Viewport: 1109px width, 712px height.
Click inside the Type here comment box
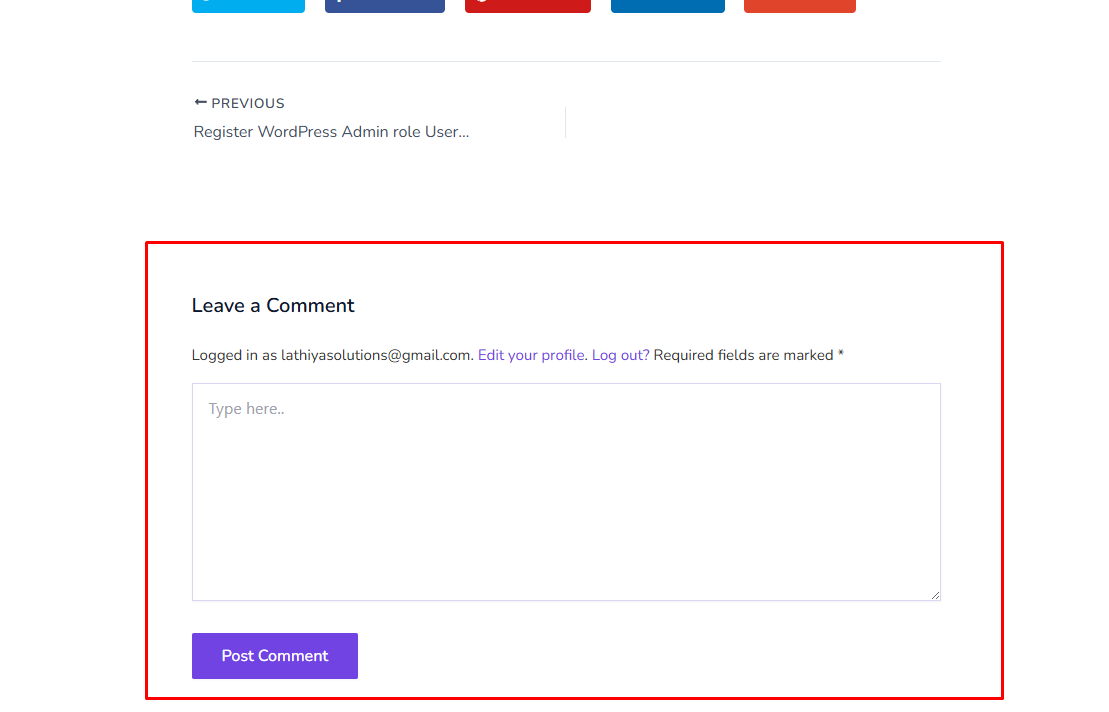[566, 492]
